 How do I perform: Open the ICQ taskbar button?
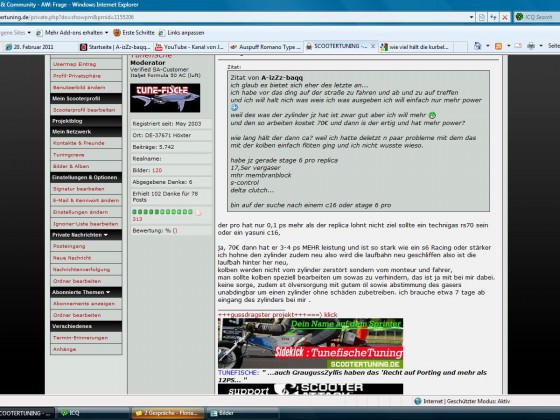[93, 413]
